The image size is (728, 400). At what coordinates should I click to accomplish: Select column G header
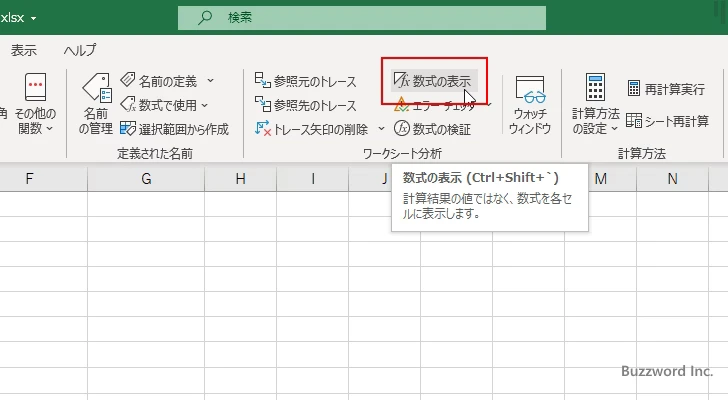point(146,179)
